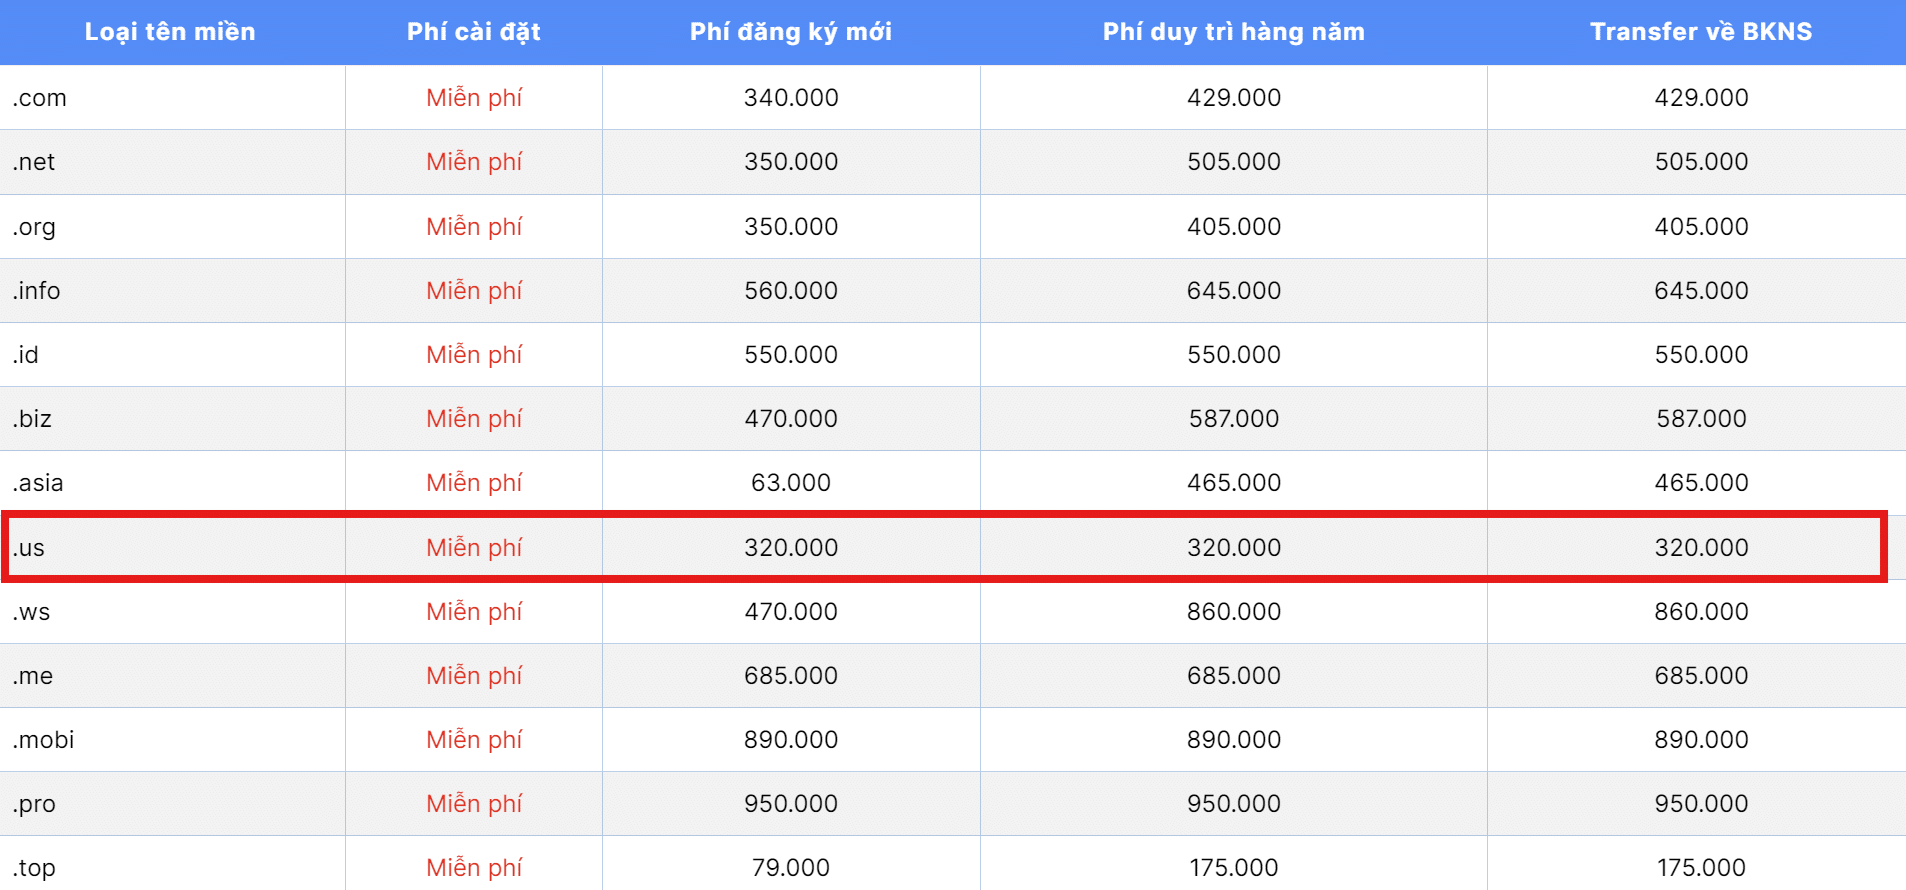Select the .asia registration fee 63.000
The height and width of the screenshot is (890, 1906).
click(x=791, y=483)
